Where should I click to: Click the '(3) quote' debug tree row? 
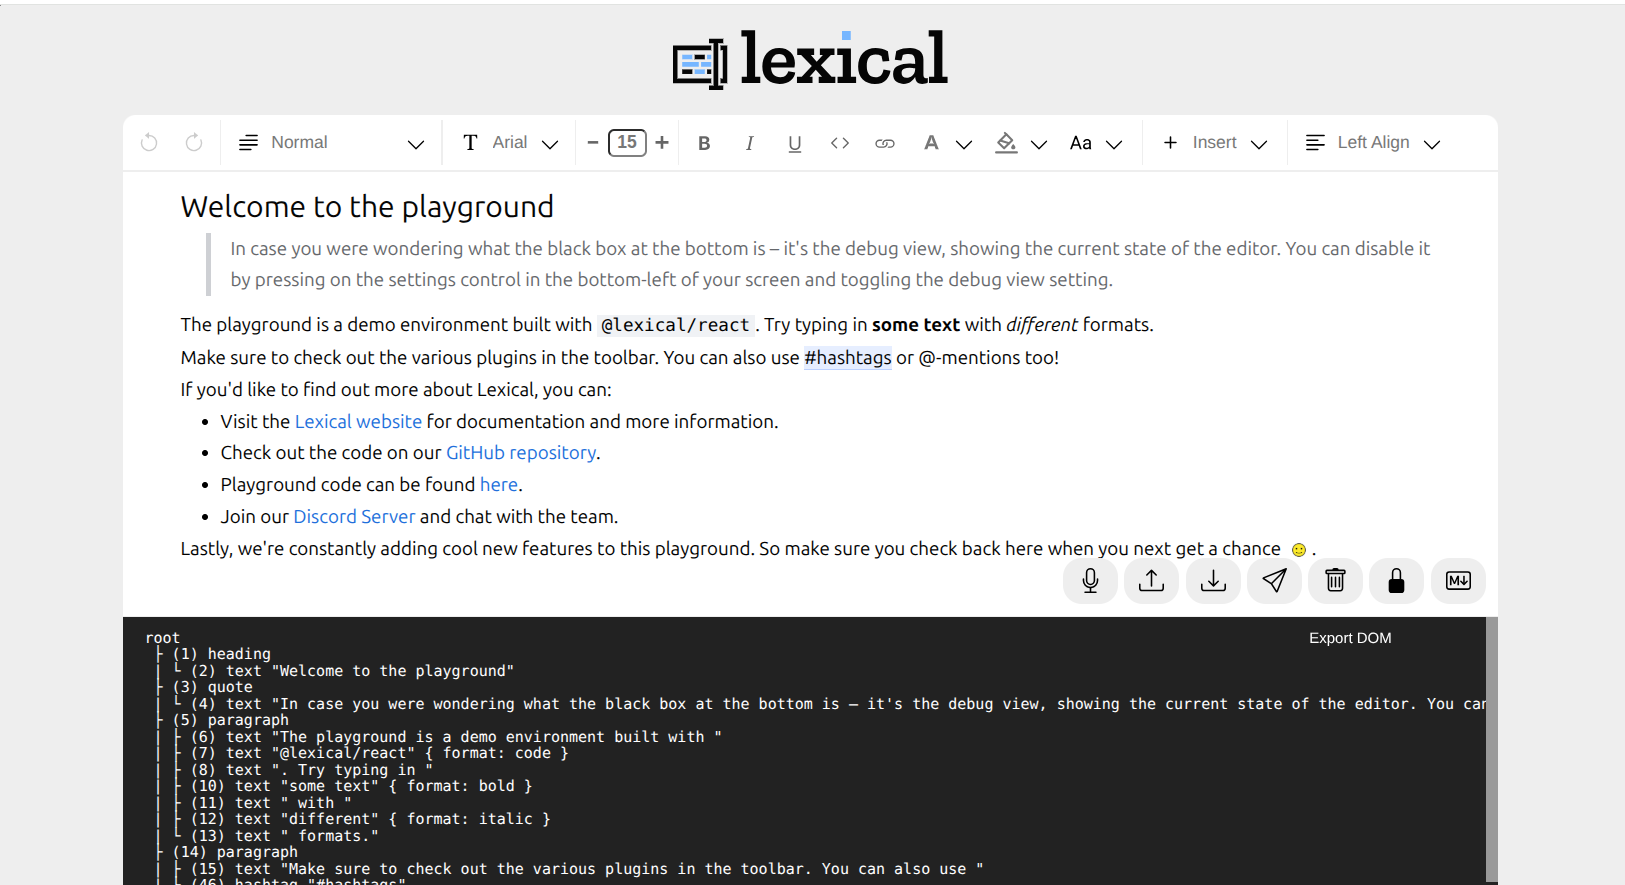coord(212,687)
